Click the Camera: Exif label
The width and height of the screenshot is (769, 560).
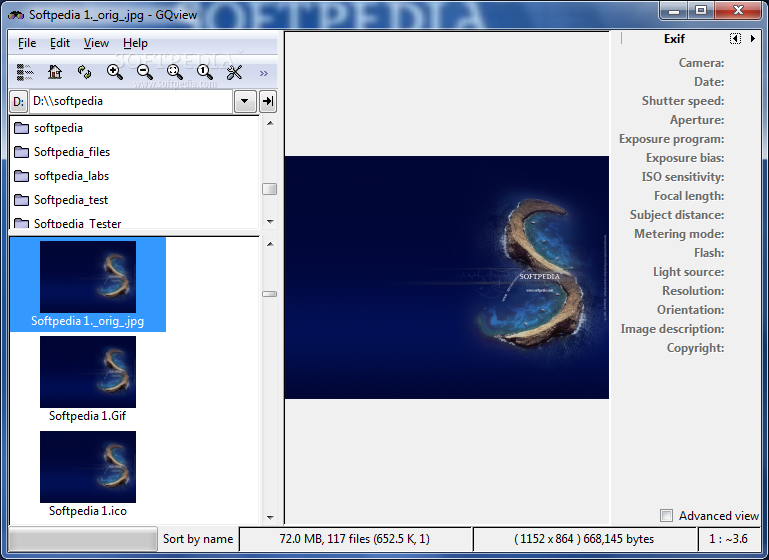click(x=701, y=63)
